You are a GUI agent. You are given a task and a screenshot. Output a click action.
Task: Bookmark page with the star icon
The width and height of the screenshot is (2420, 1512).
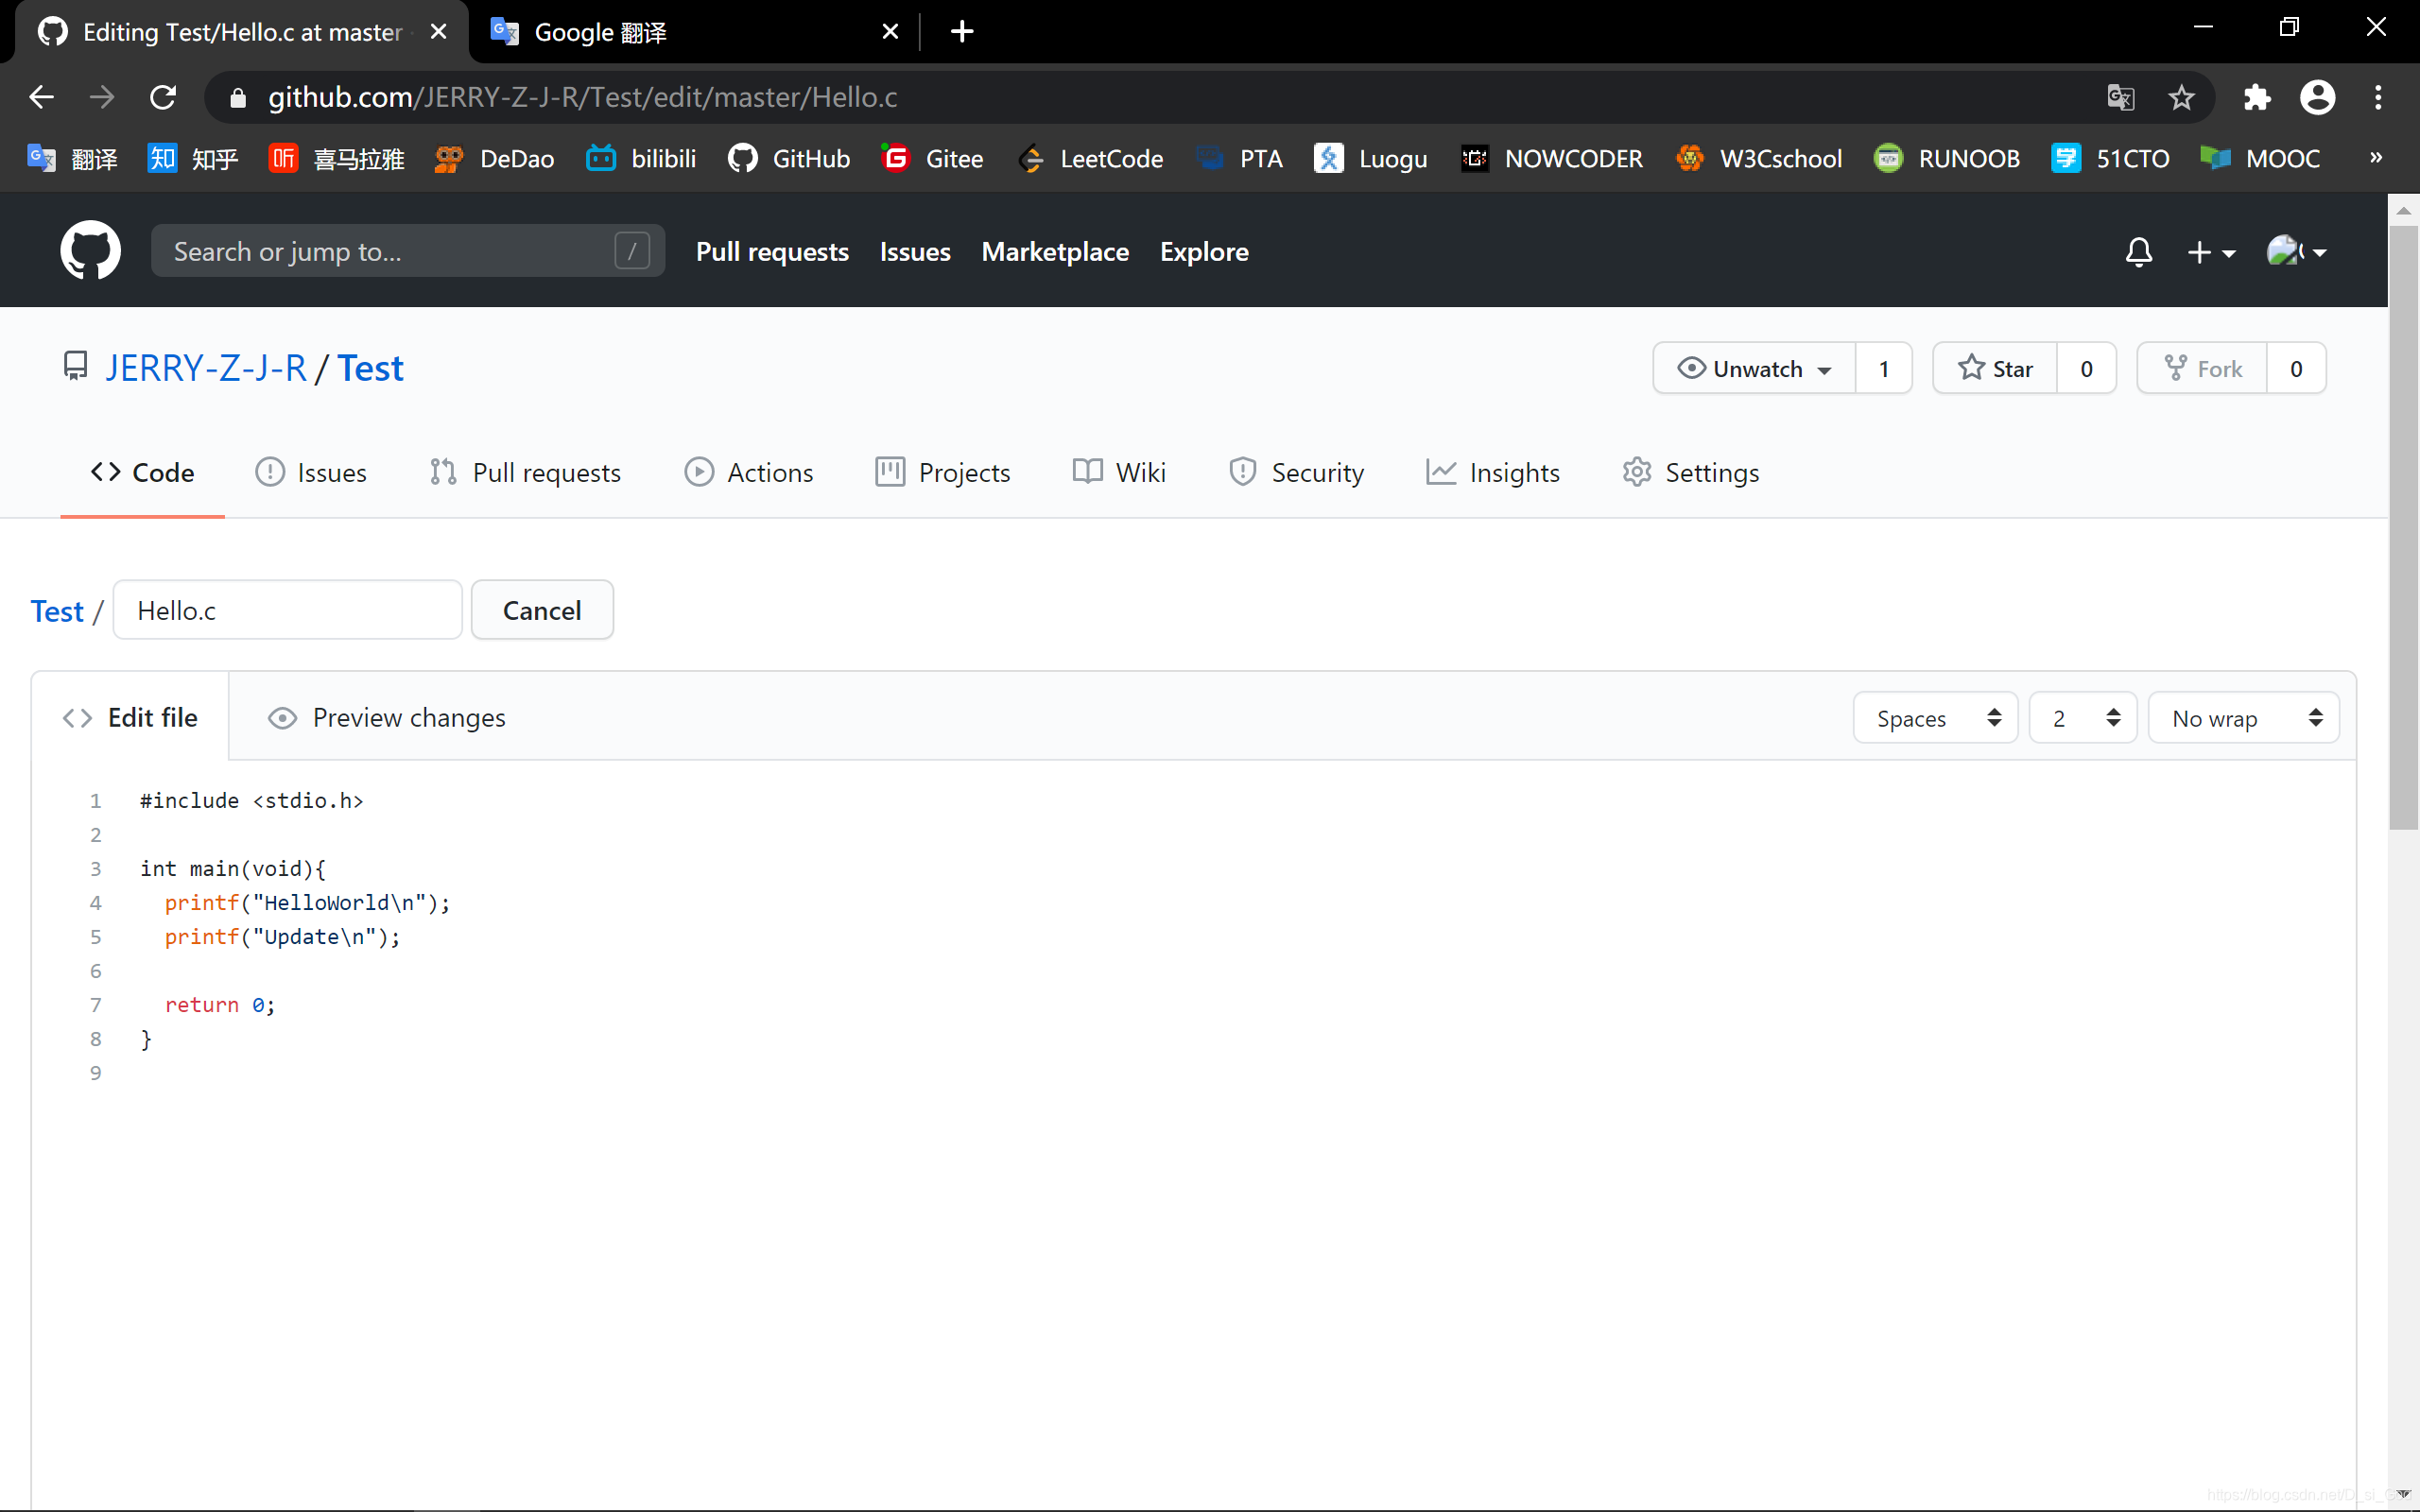pos(2181,97)
